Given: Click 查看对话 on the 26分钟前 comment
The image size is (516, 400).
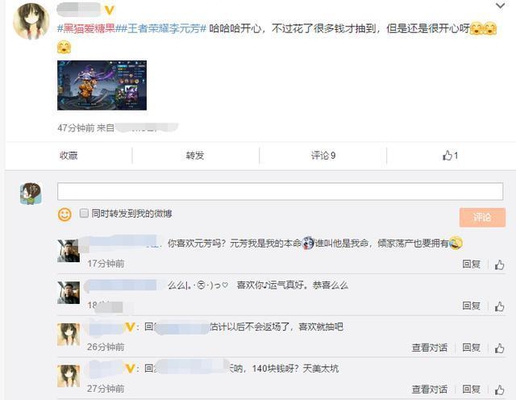Looking at the screenshot, I should pos(429,348).
